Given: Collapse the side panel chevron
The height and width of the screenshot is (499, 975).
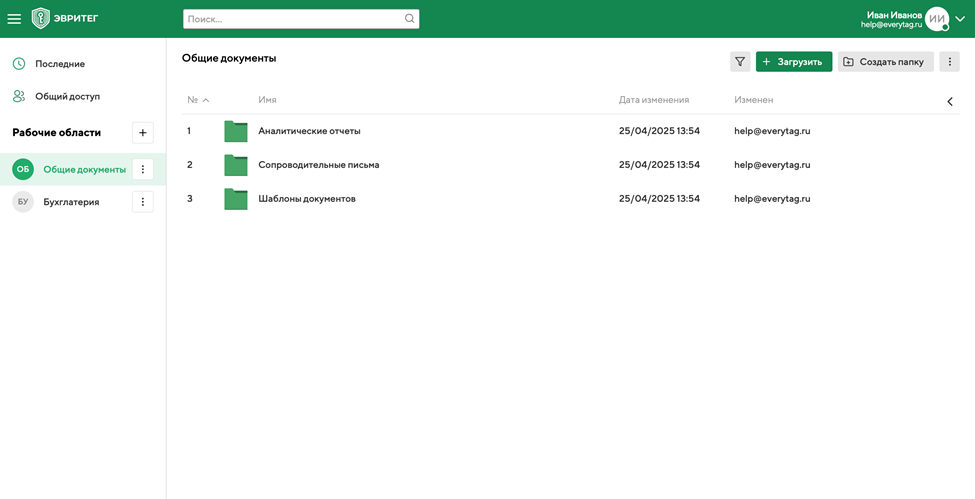Looking at the screenshot, I should coord(949,101).
